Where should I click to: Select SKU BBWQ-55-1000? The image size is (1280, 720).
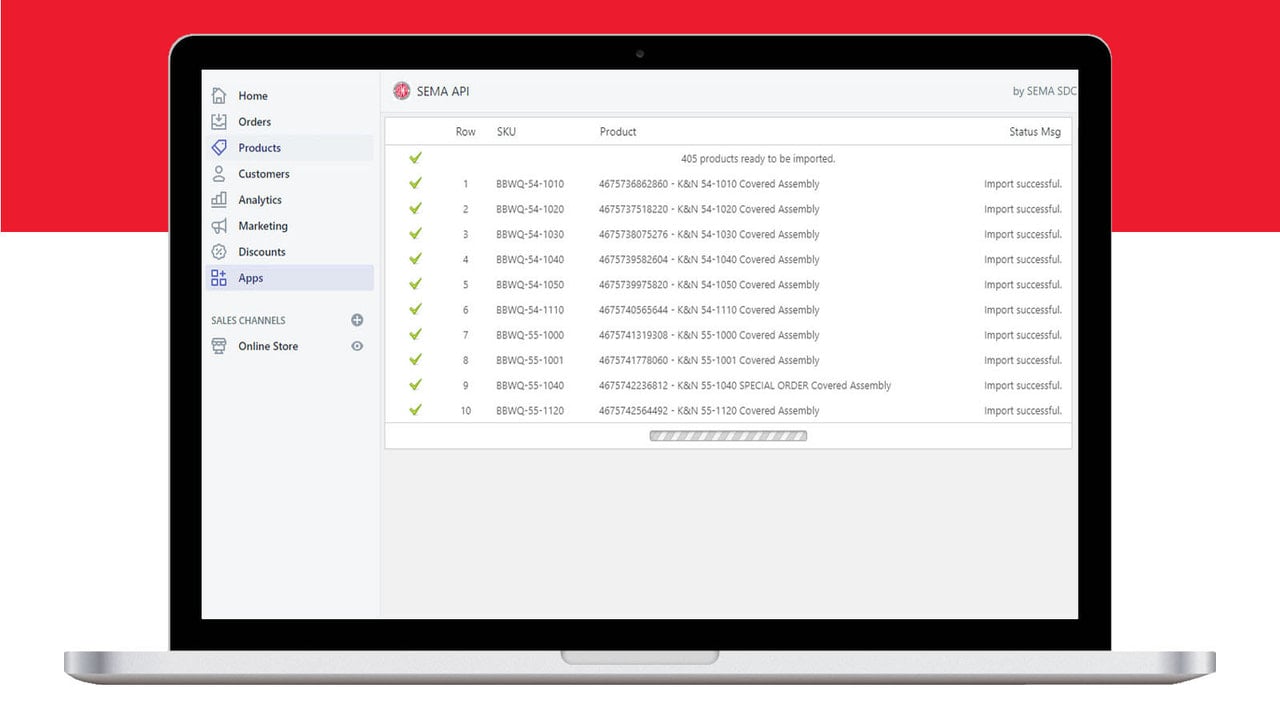click(530, 335)
